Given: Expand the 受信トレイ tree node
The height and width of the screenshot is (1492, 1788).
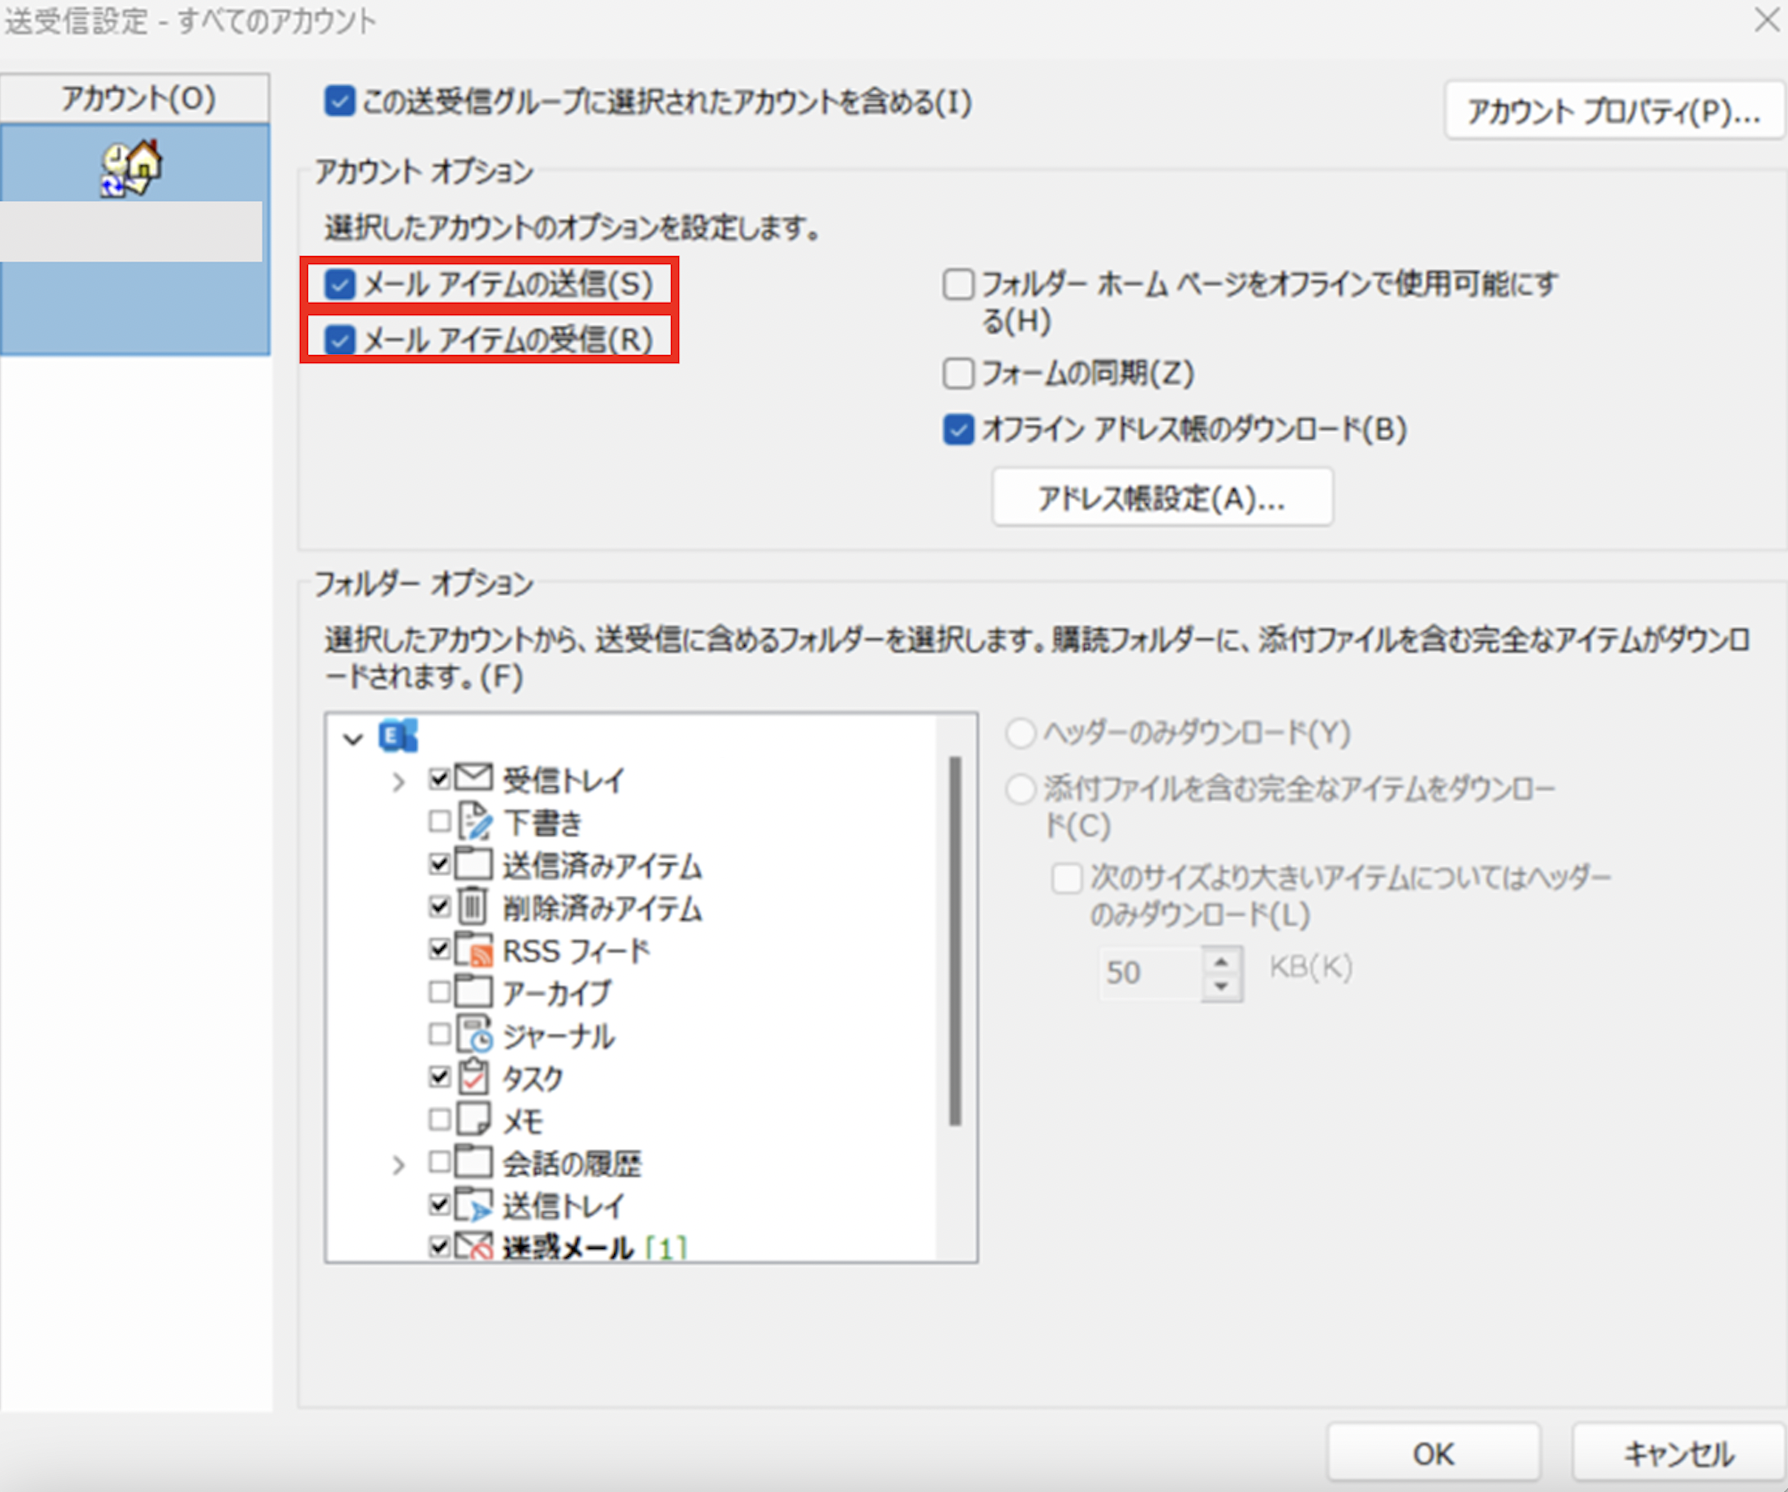Looking at the screenshot, I should (x=400, y=779).
